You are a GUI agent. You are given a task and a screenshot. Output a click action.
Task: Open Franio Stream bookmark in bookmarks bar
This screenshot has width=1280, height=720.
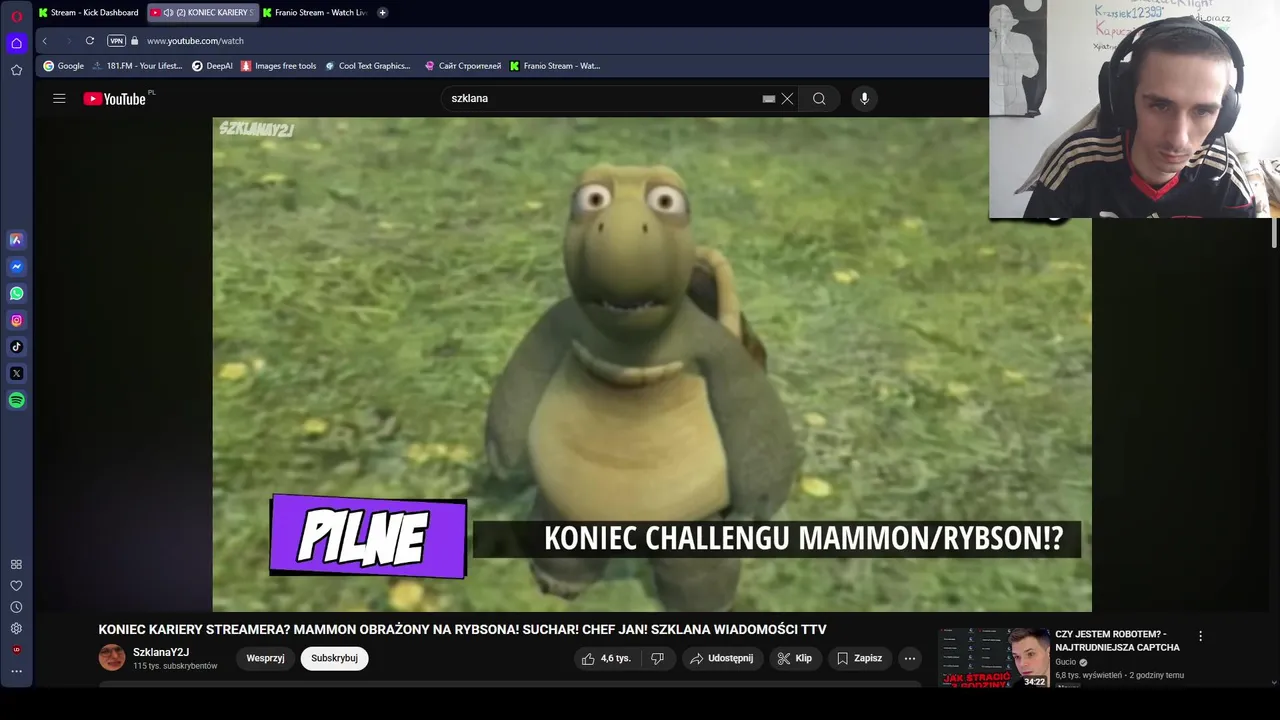tap(555, 66)
